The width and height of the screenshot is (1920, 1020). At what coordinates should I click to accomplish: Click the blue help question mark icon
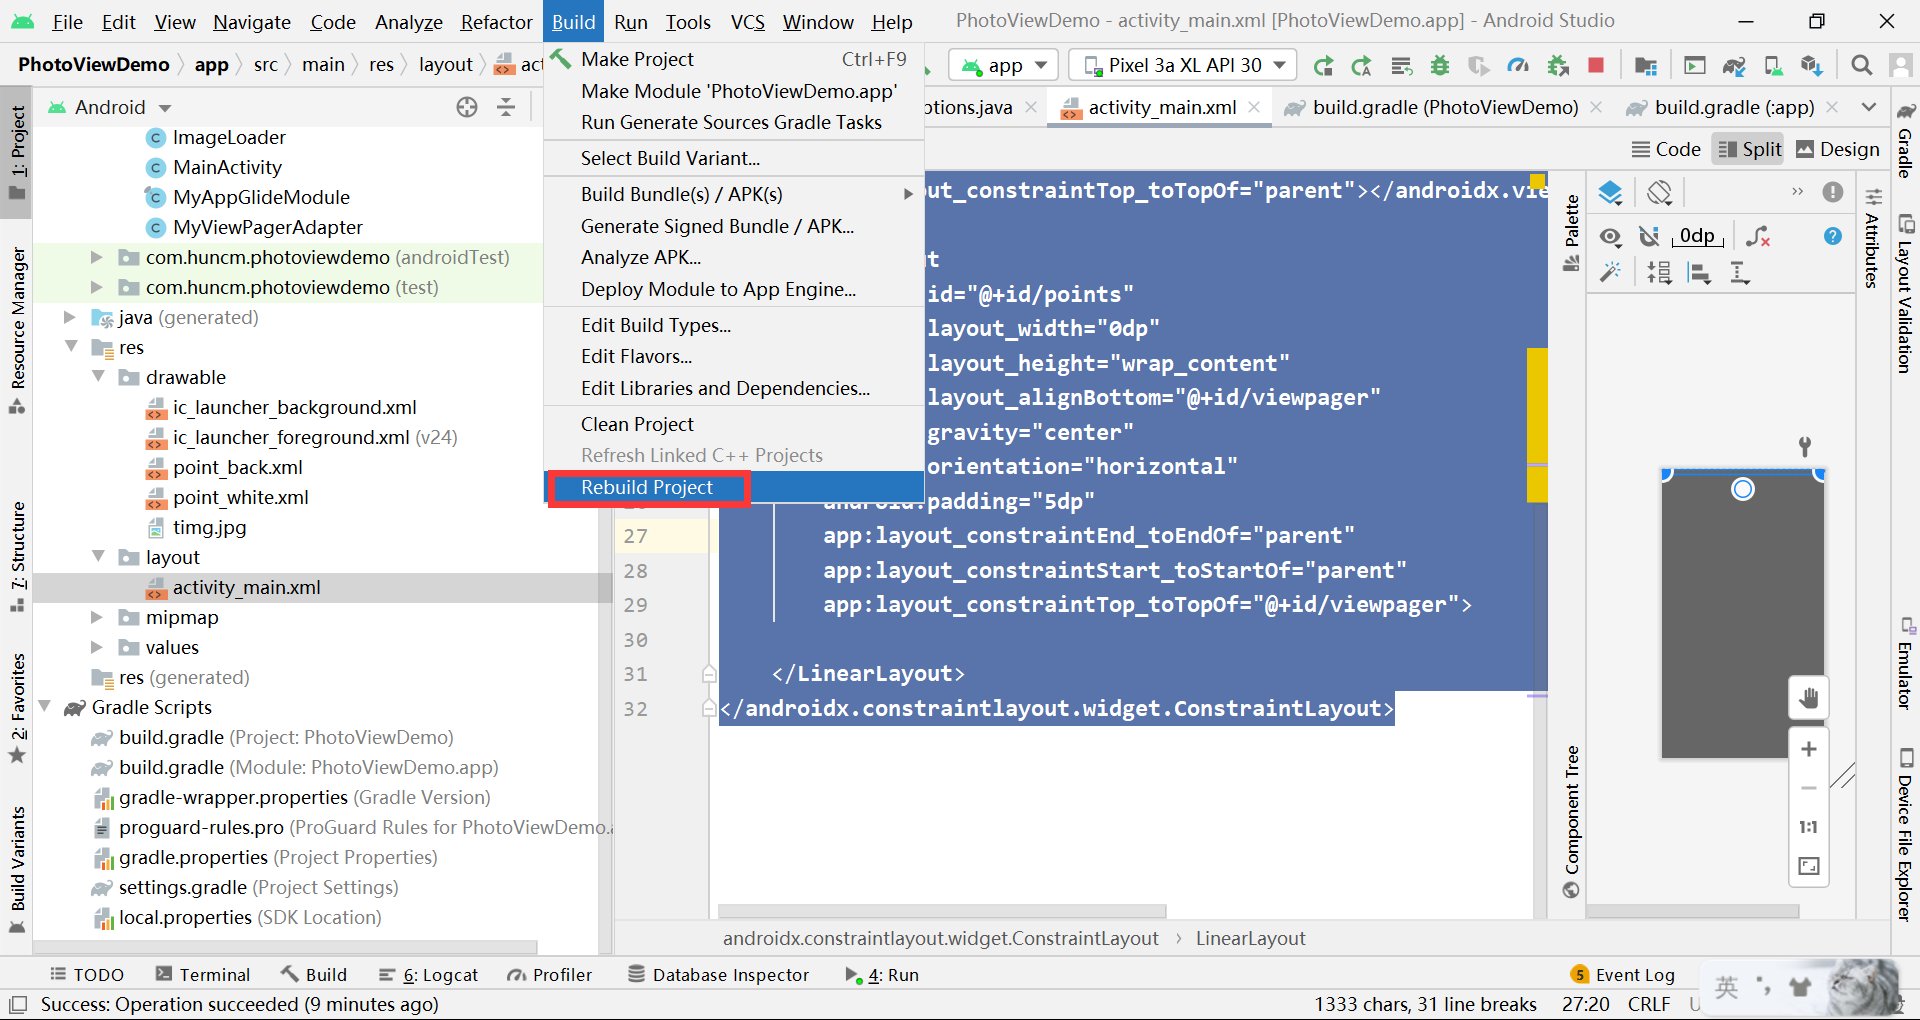(x=1833, y=237)
